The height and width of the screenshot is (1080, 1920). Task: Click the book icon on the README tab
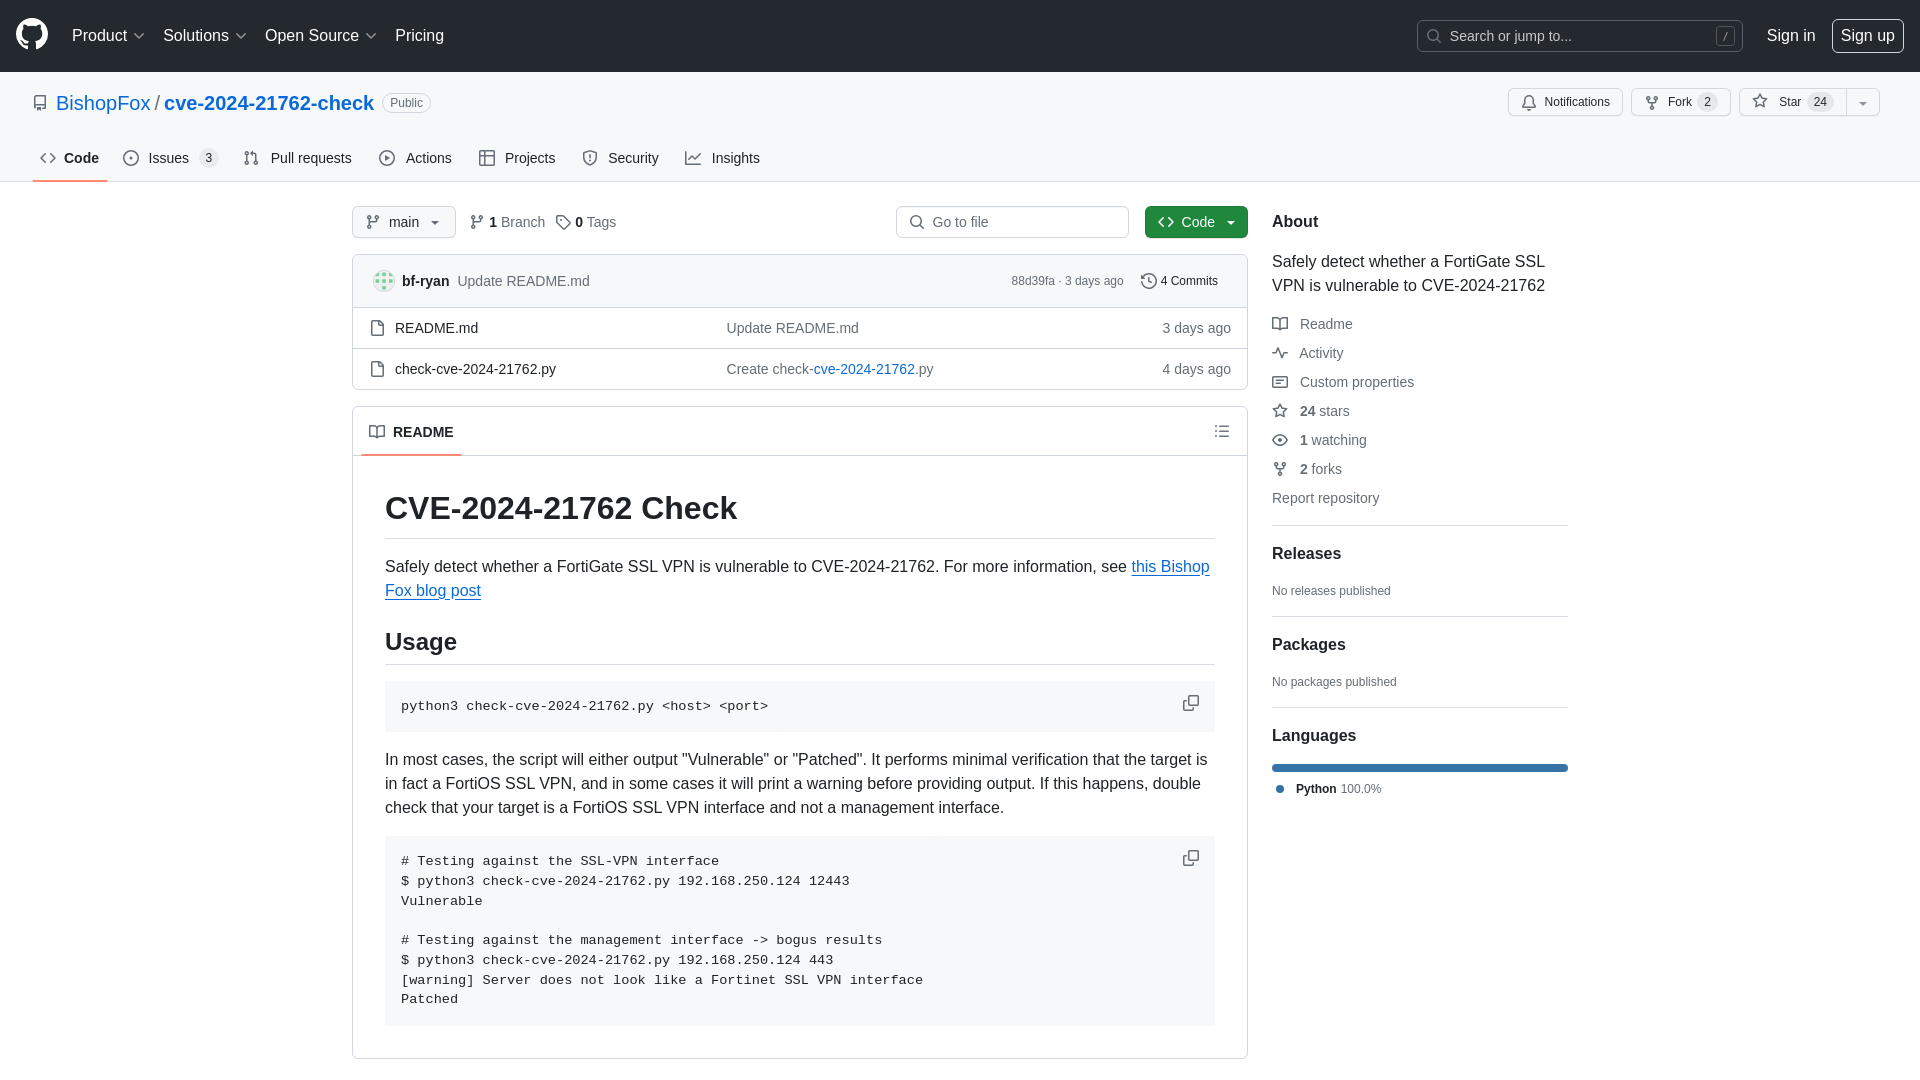[377, 432]
